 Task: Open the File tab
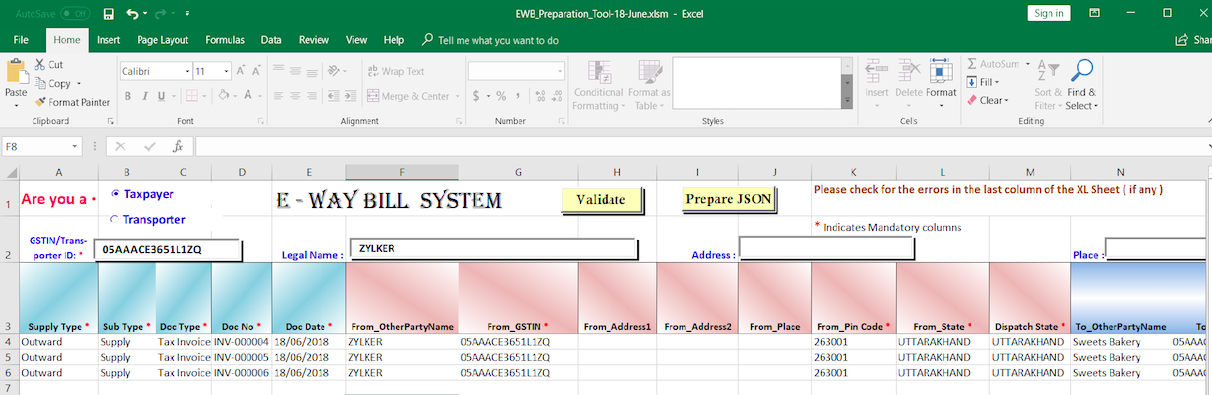21,40
